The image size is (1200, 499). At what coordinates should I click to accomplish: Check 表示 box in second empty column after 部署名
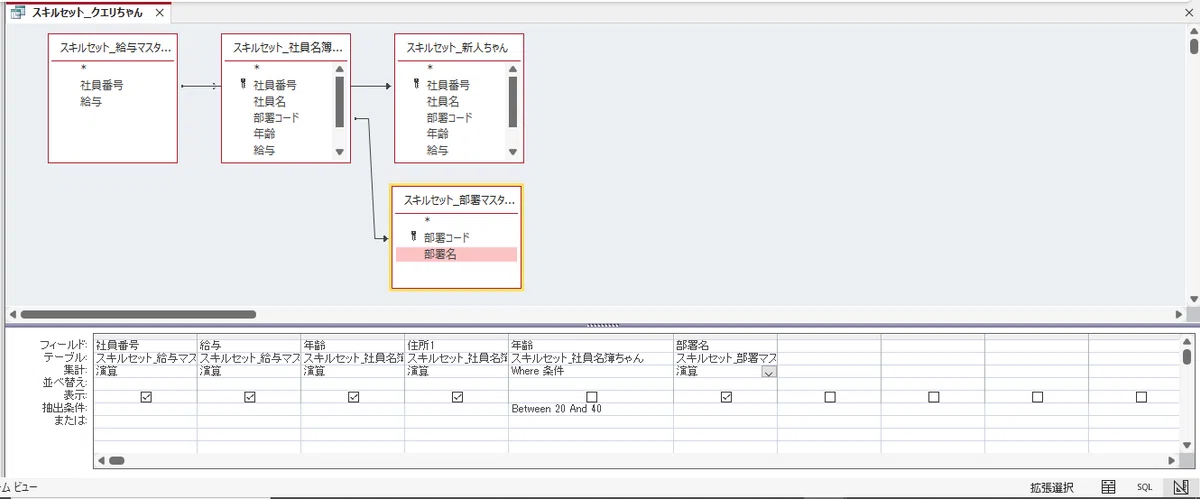934,396
